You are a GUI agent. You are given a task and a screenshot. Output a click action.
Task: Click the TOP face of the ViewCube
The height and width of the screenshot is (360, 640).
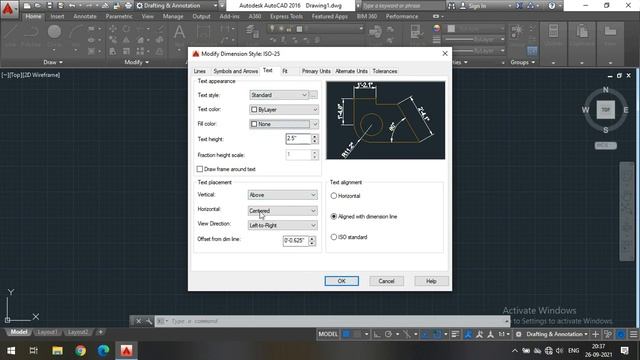pos(606,110)
